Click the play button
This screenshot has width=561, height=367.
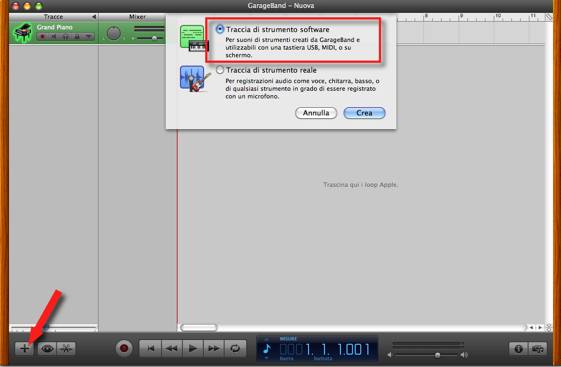pos(193,348)
